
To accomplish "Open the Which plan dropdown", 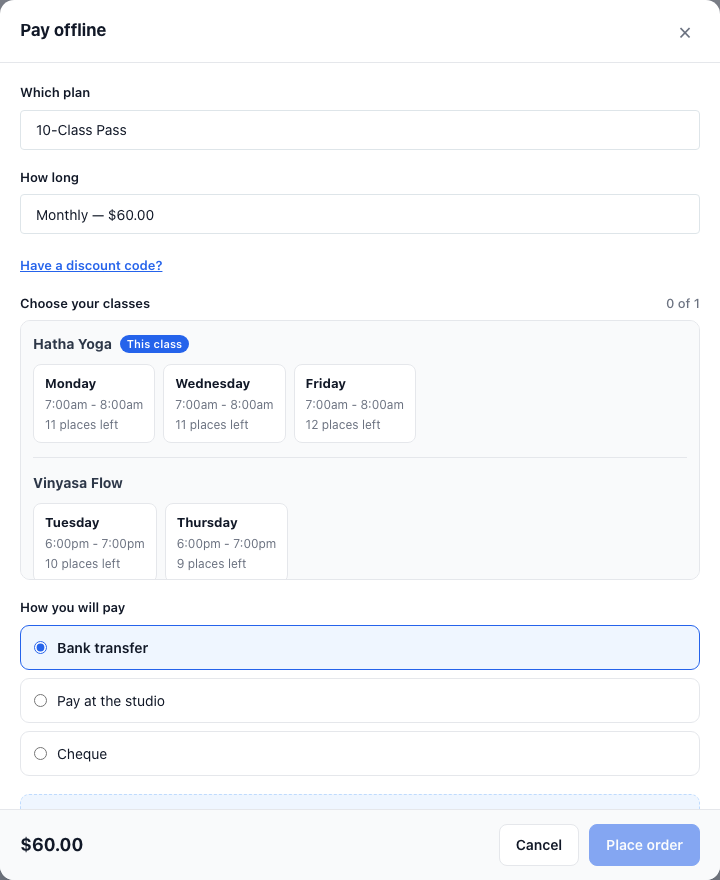I will coord(360,130).
